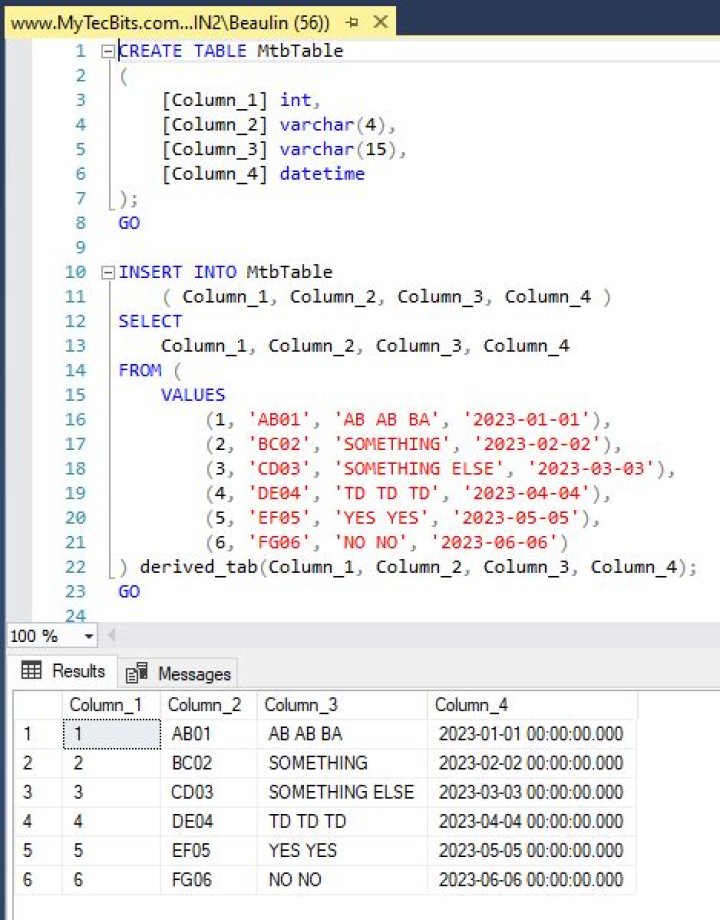Click the CD03 cell
Image resolution: width=720 pixels, height=920 pixels.
click(209, 793)
